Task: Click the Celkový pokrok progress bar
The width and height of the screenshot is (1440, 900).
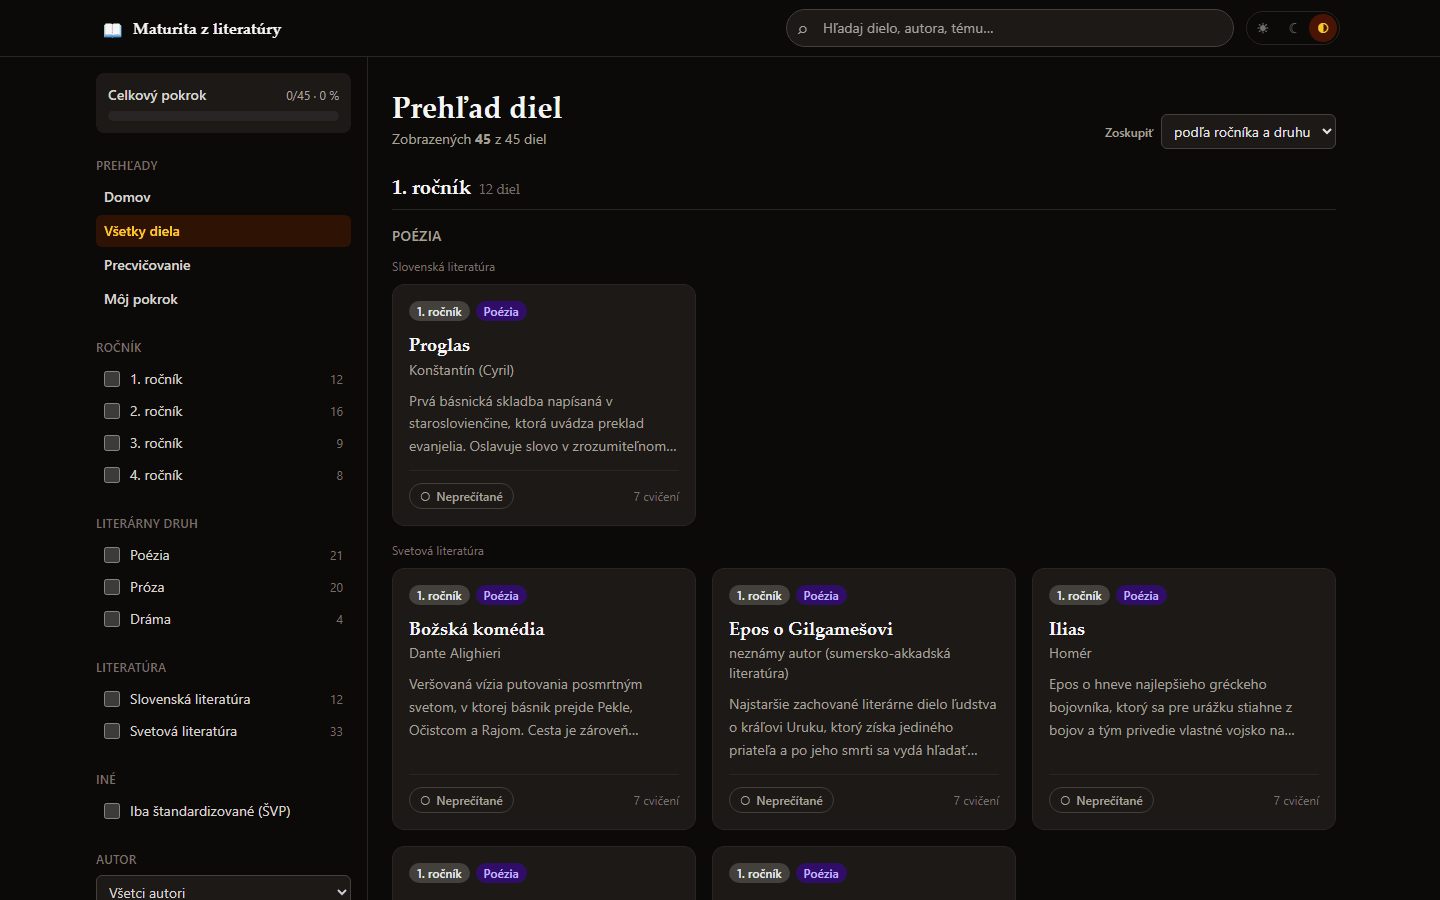Action: pos(223,116)
